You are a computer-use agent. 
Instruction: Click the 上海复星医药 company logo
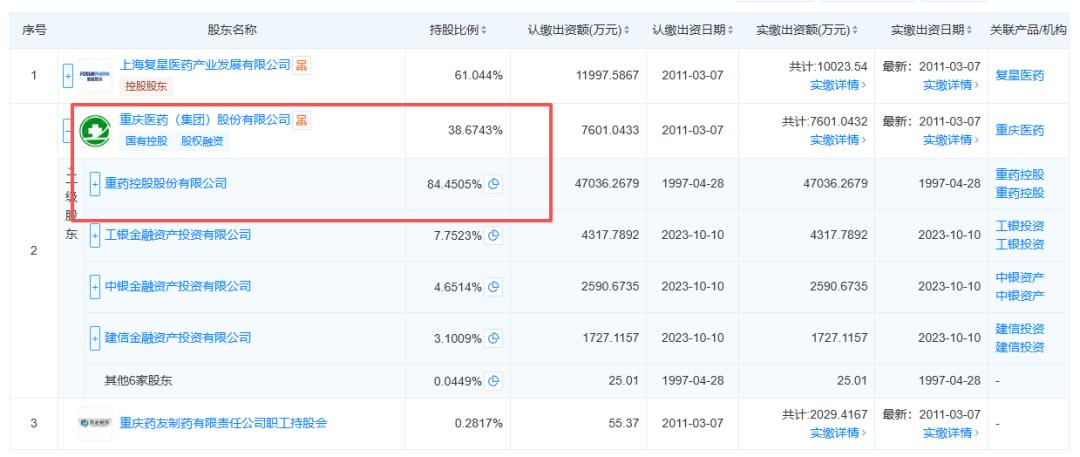(x=95, y=76)
